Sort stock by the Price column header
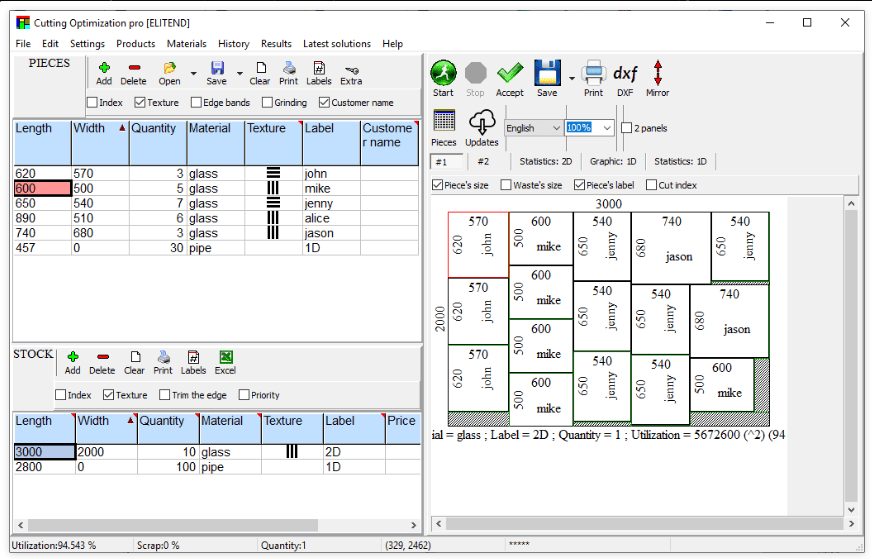Image resolution: width=872 pixels, height=559 pixels. point(403,428)
